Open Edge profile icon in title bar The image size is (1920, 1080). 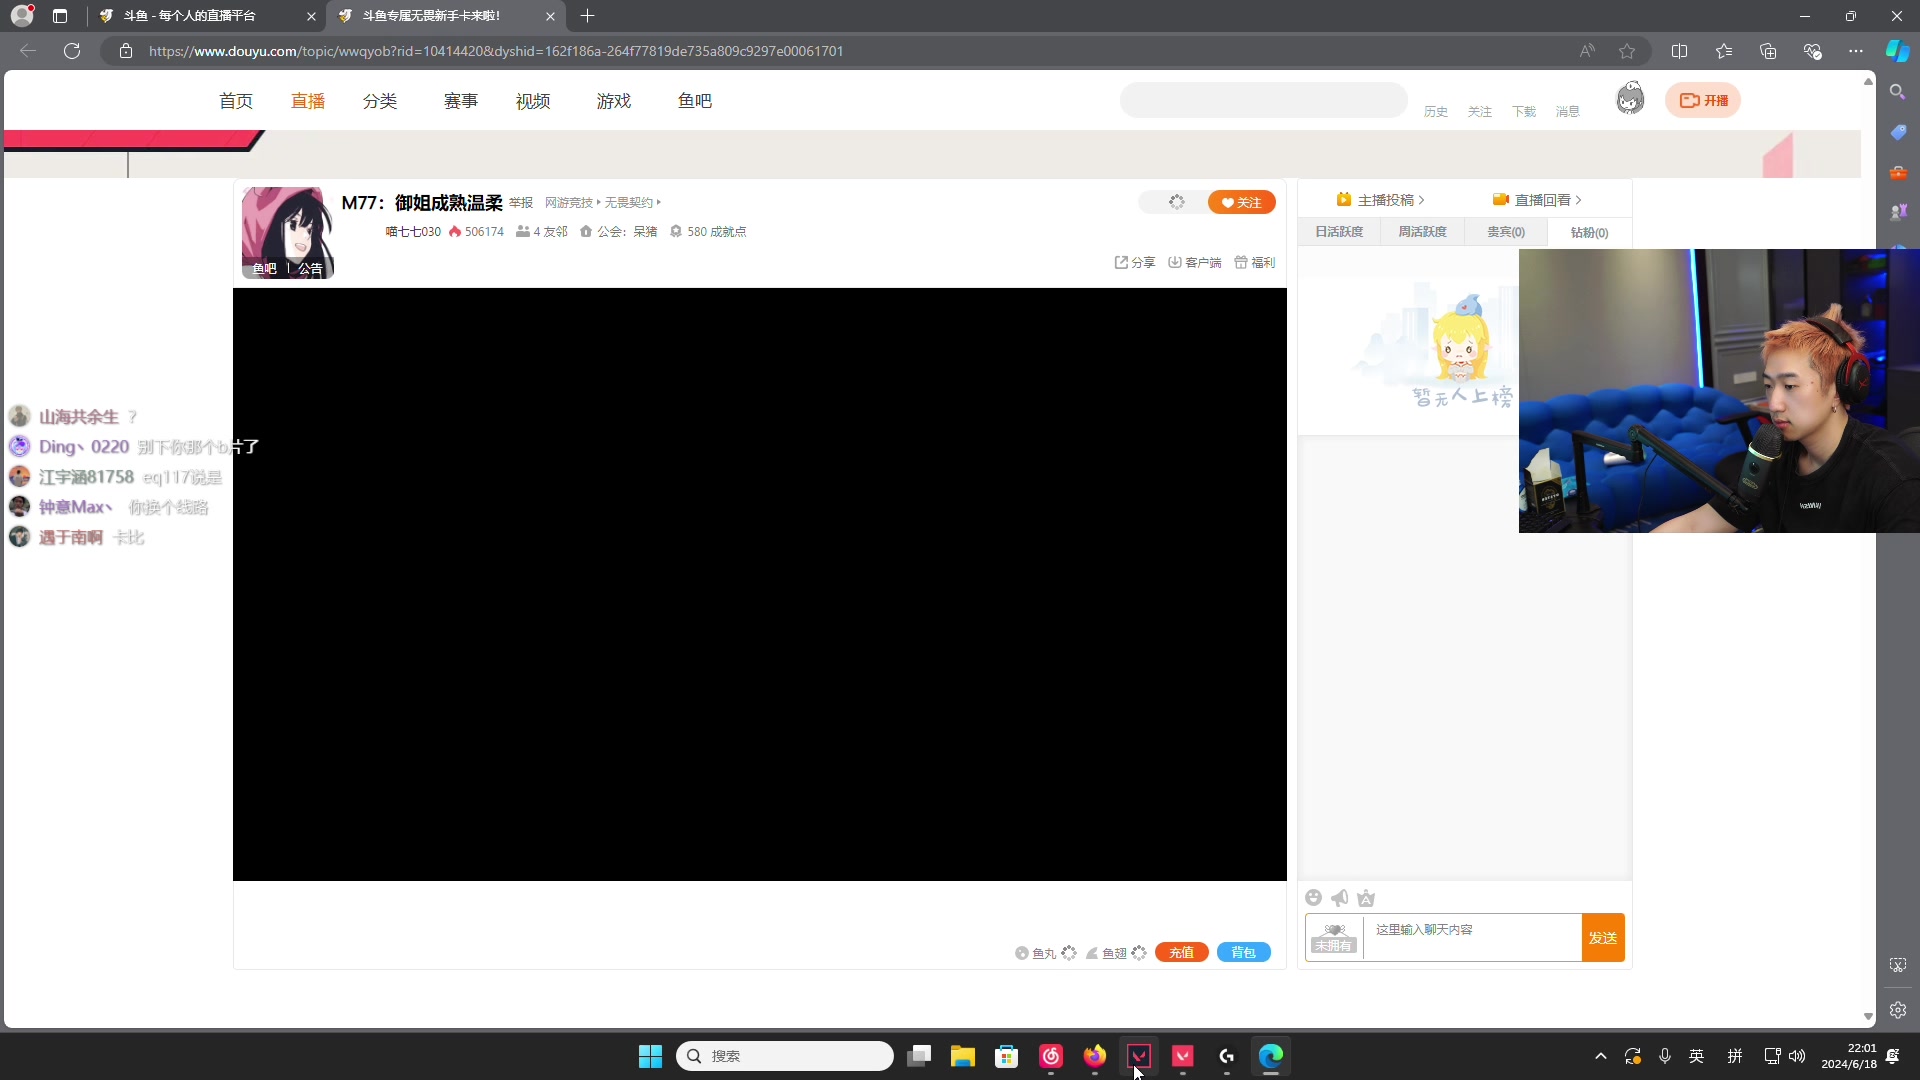[x=22, y=15]
